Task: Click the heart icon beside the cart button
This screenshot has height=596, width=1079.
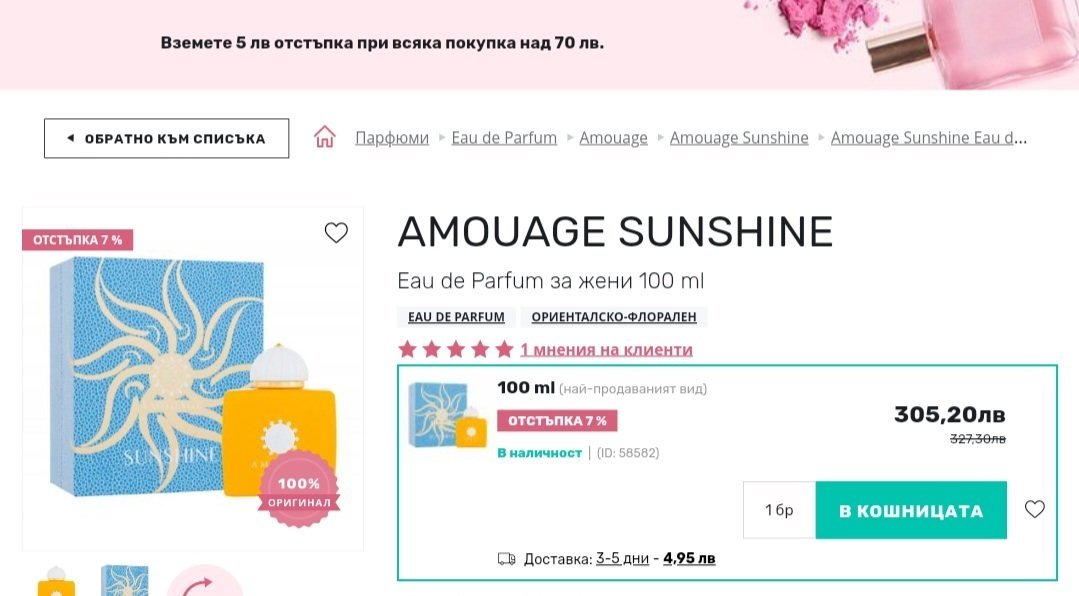Action: pyautogui.click(x=1035, y=510)
